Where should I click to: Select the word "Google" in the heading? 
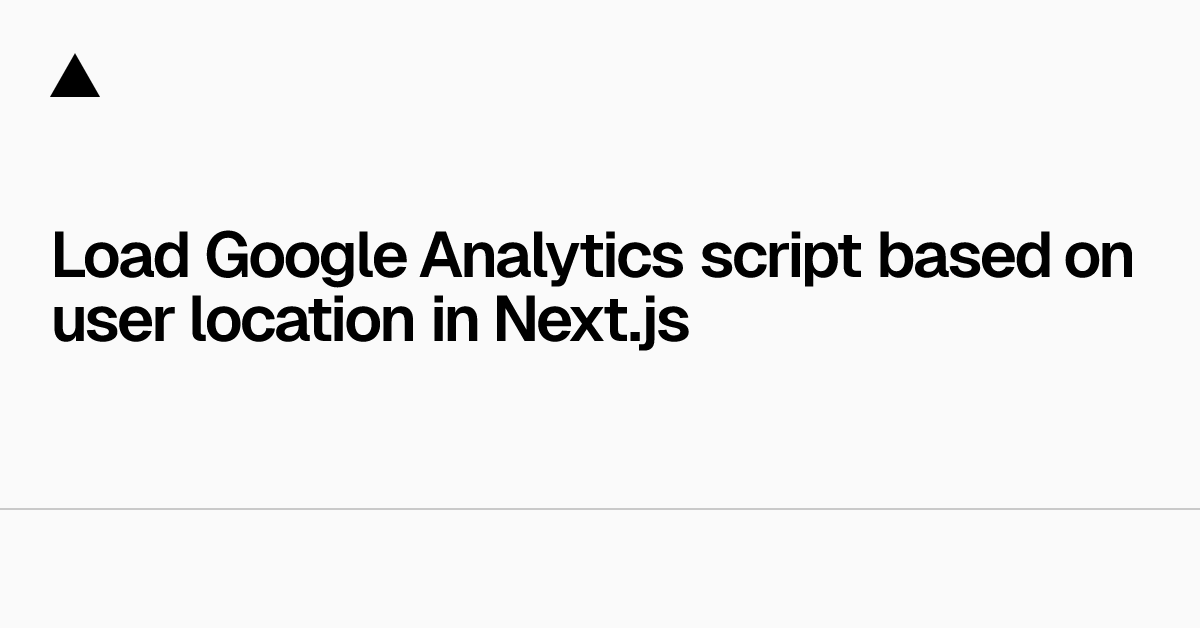(306, 257)
